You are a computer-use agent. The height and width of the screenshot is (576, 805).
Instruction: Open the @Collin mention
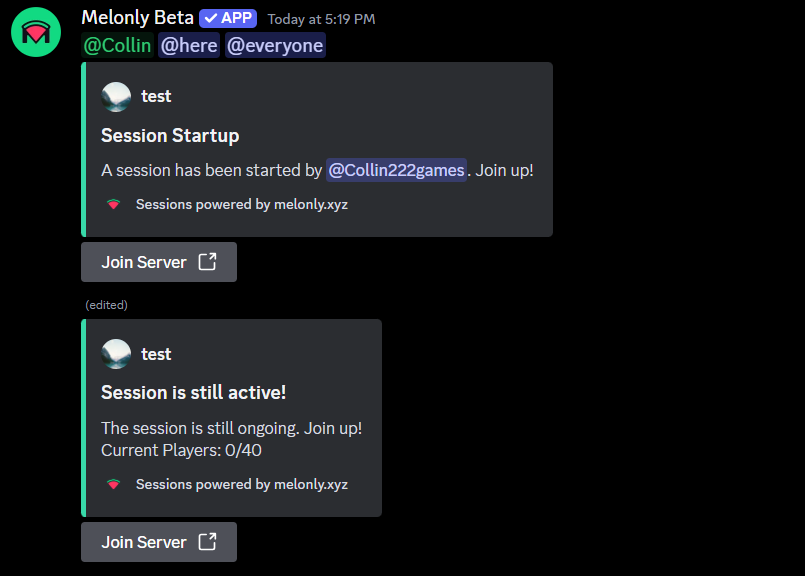click(117, 45)
